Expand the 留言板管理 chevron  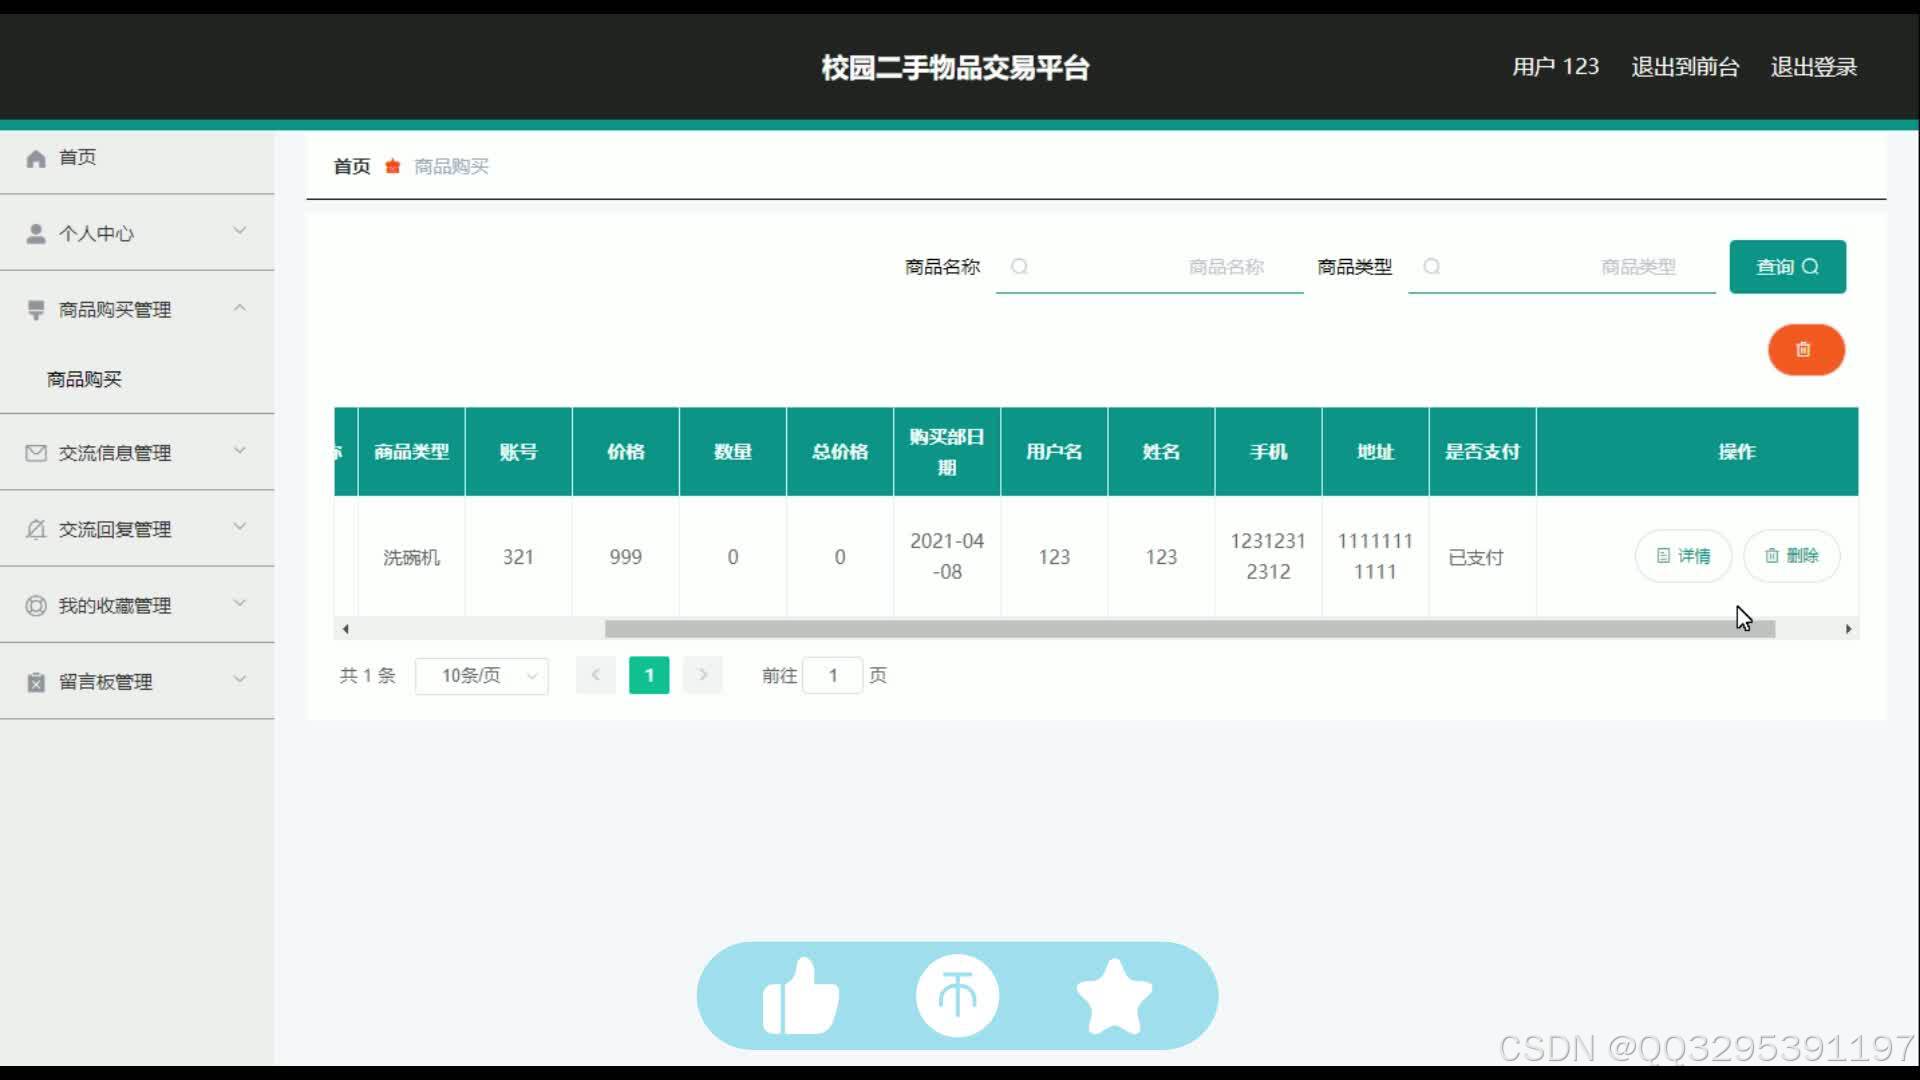(x=240, y=679)
